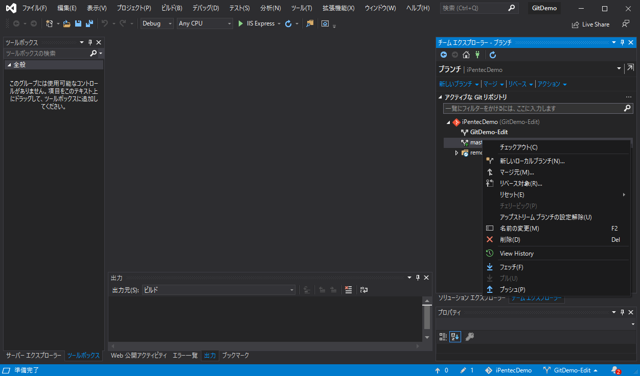Open the リベース dropdown
Viewport: 640px width, 376px height.
coord(520,84)
